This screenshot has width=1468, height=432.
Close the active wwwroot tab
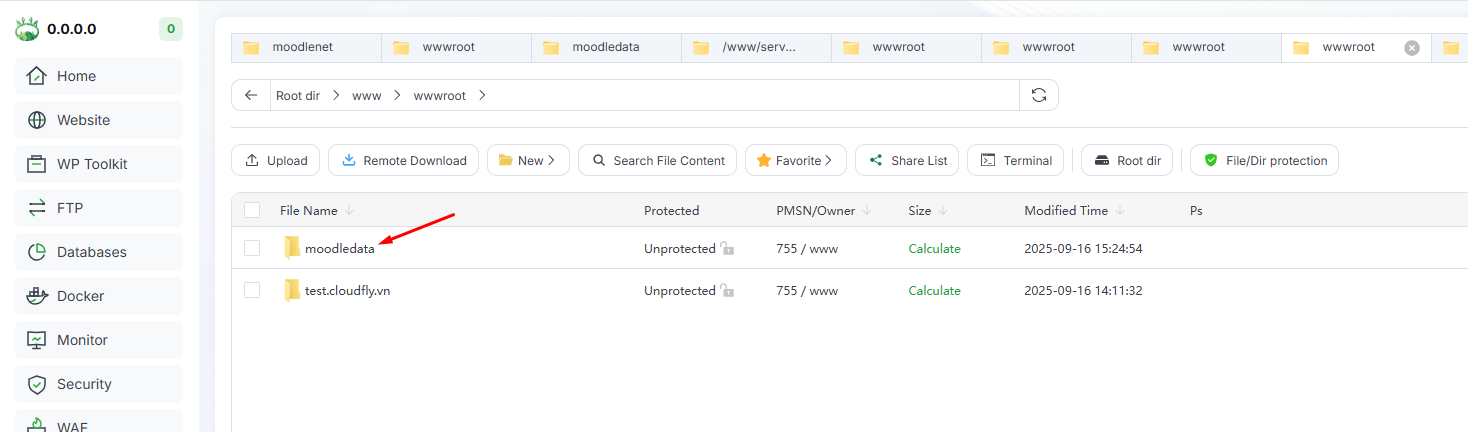tap(1411, 47)
